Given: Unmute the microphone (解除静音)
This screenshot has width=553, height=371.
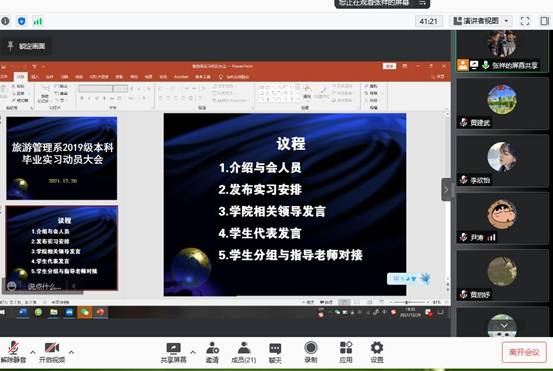Looking at the screenshot, I should [x=13, y=352].
